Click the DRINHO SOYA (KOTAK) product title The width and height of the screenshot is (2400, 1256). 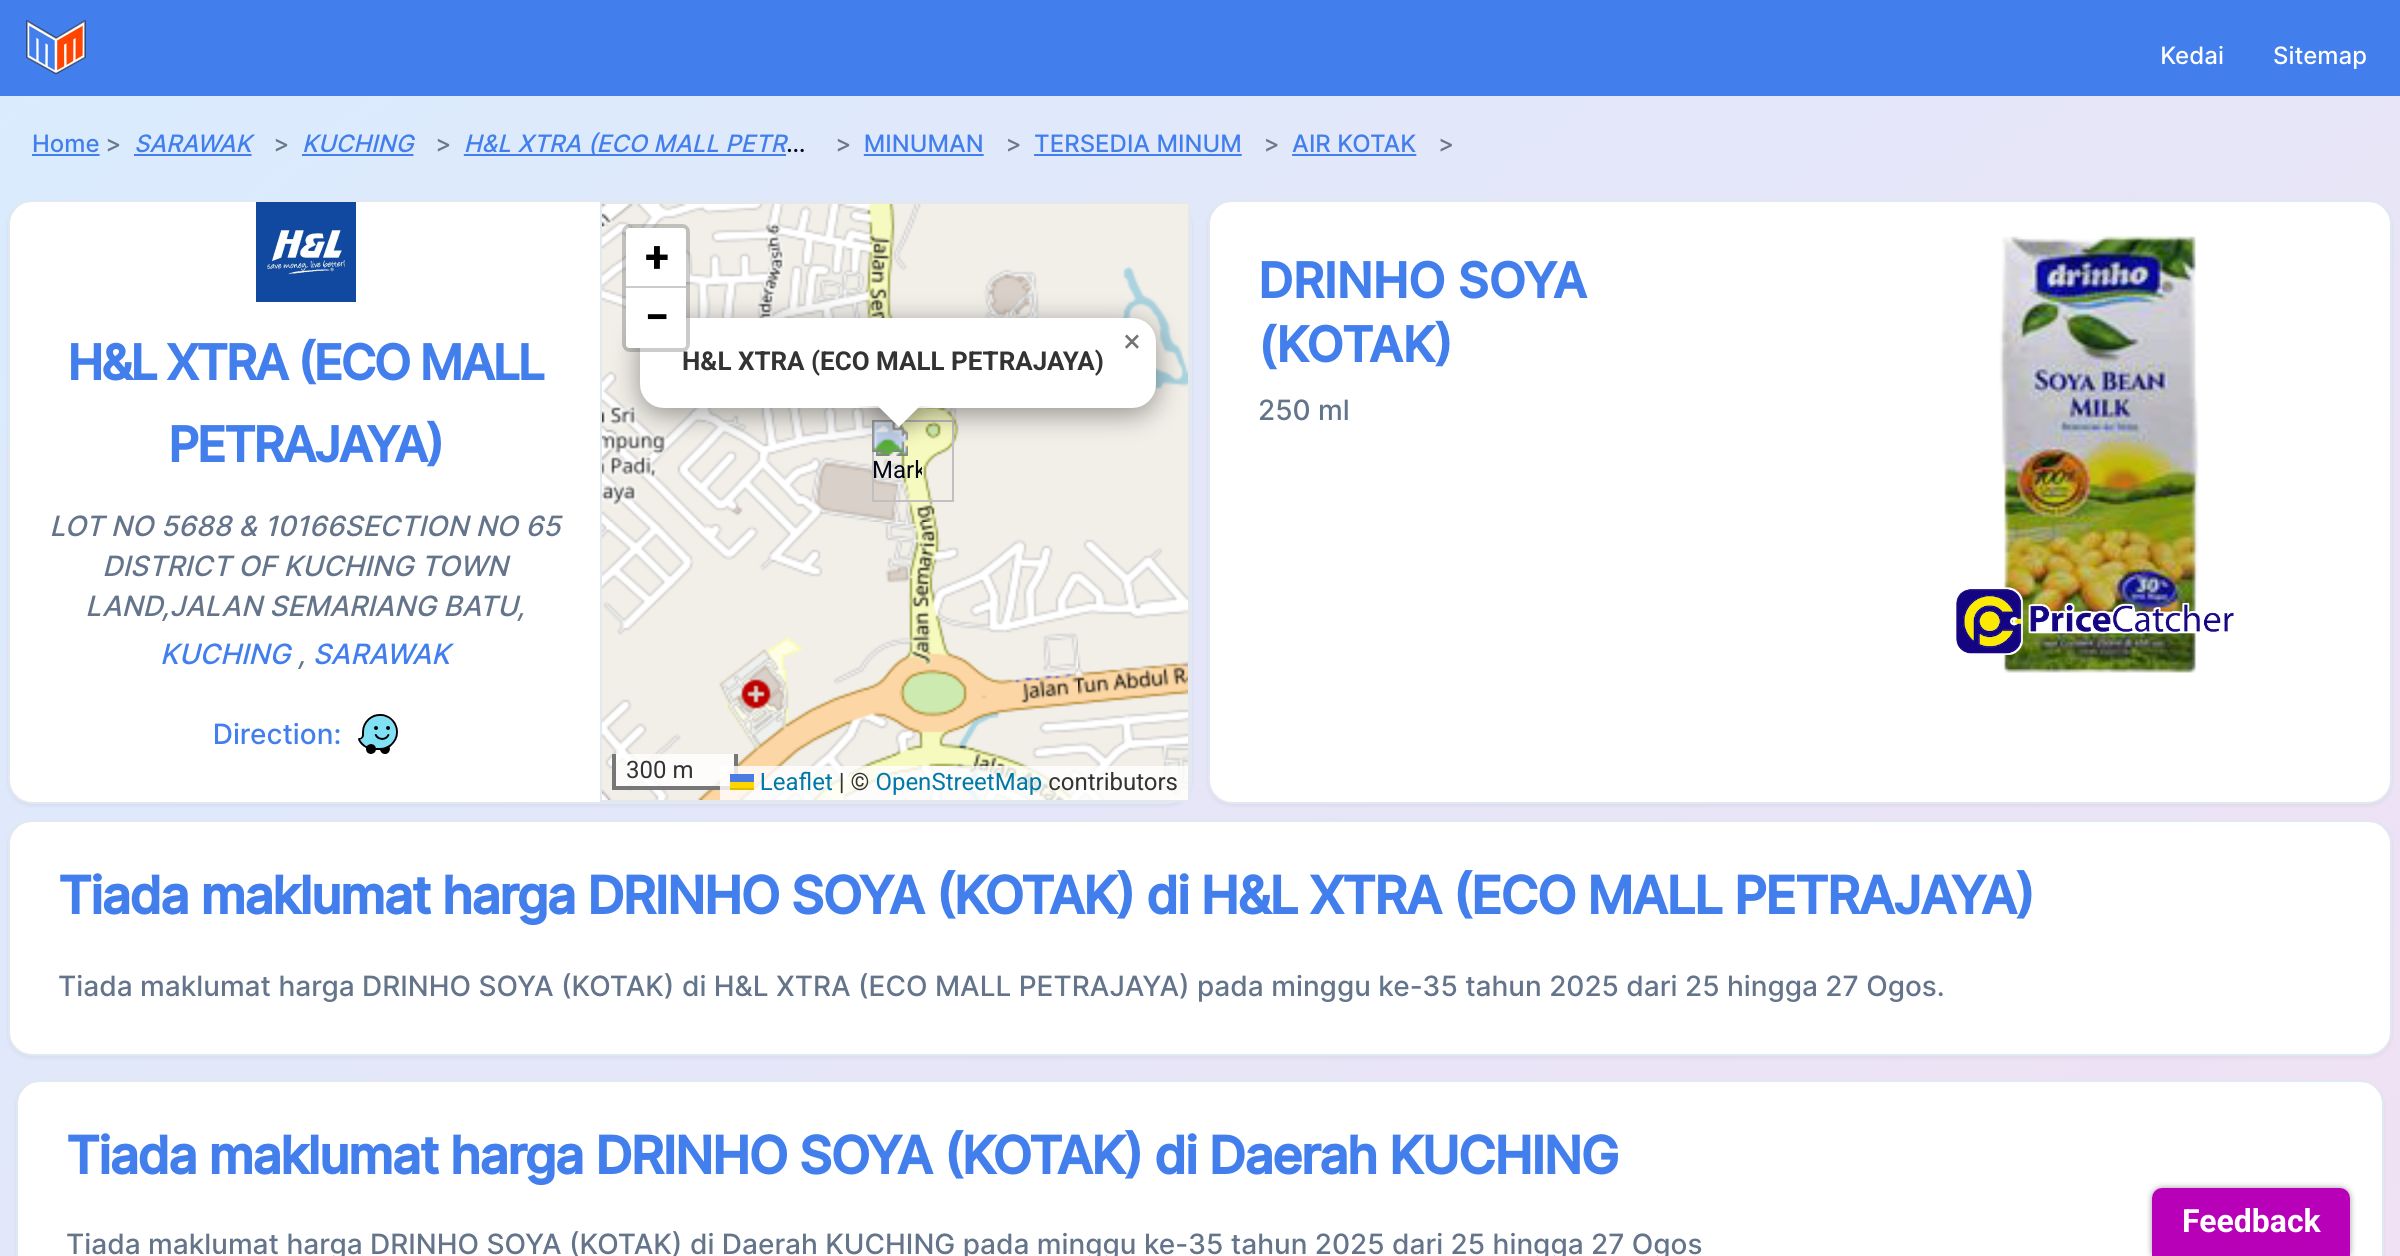tap(1422, 312)
